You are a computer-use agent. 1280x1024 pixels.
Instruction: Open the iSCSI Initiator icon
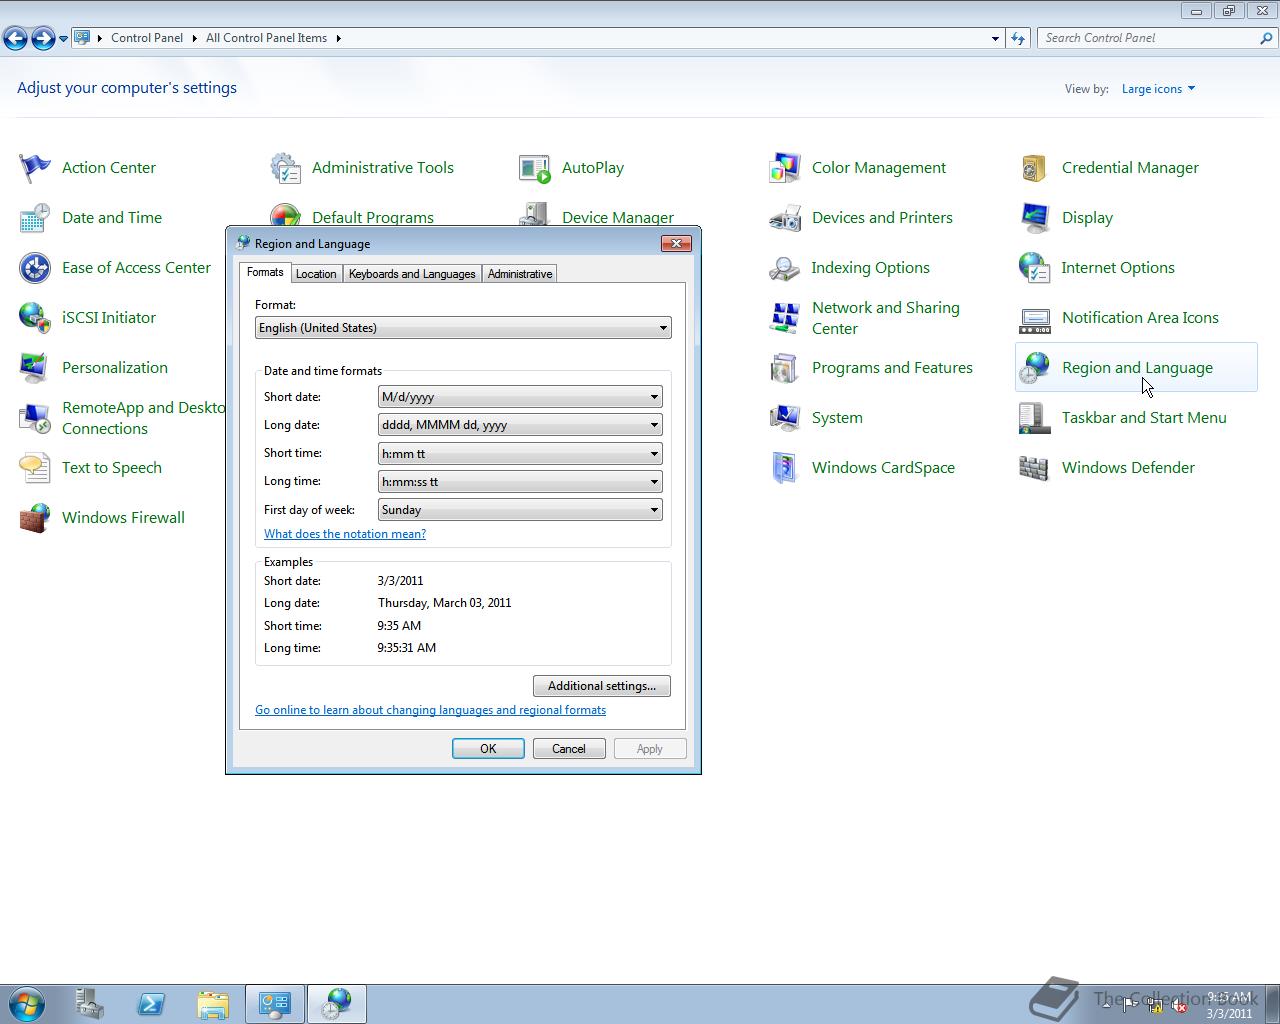tap(35, 318)
